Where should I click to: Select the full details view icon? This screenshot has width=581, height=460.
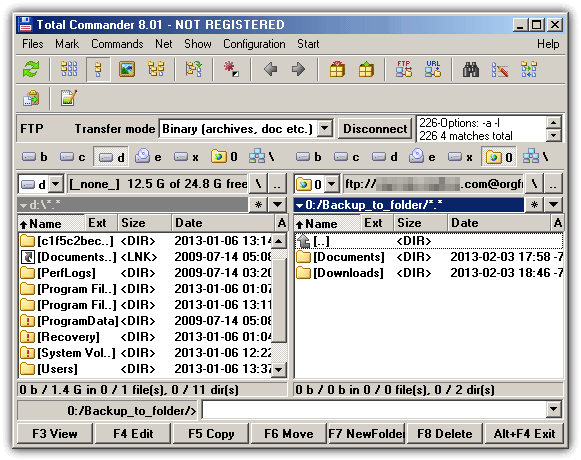[98, 69]
